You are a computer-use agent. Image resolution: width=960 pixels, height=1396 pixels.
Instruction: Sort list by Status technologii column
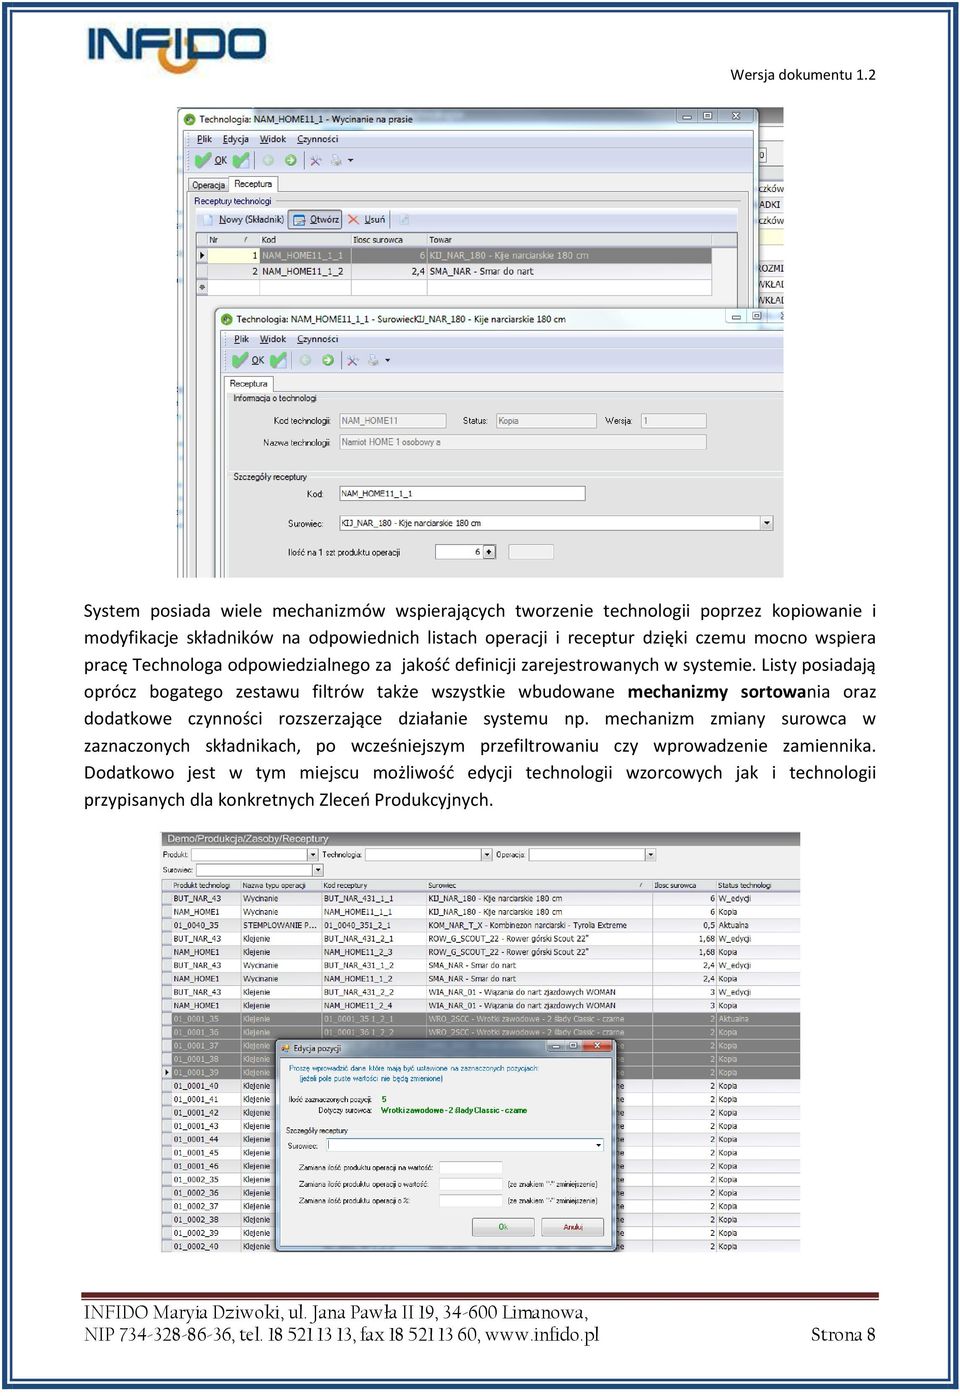pyautogui.click(x=757, y=885)
